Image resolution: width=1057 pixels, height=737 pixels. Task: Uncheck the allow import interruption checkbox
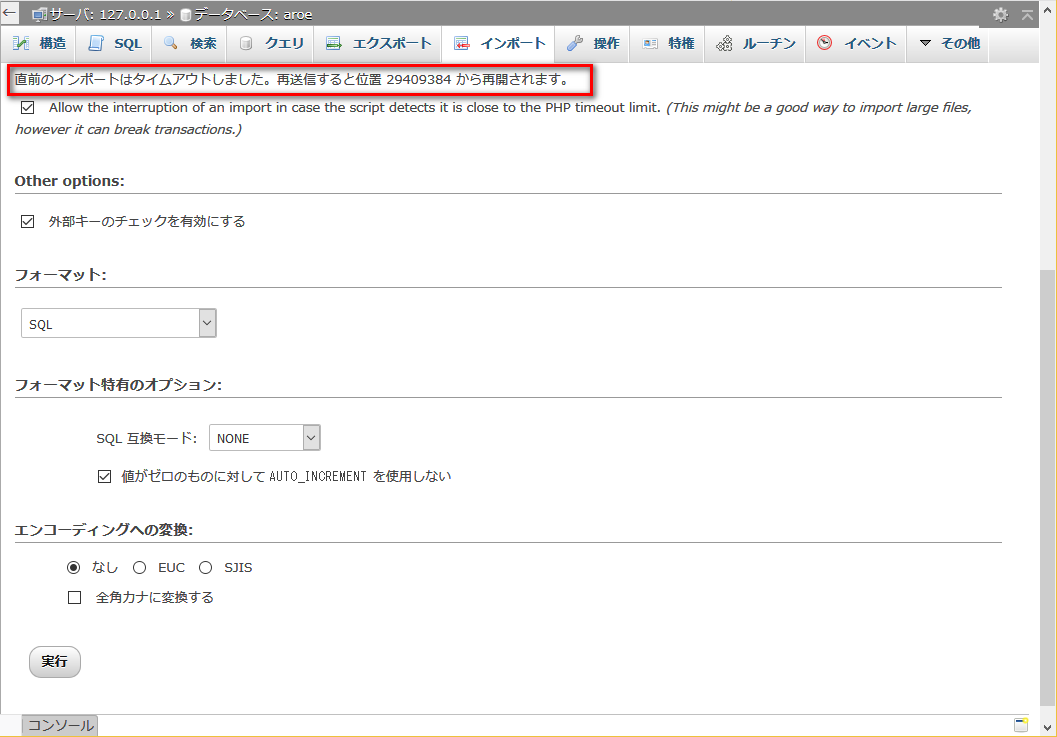[x=28, y=107]
